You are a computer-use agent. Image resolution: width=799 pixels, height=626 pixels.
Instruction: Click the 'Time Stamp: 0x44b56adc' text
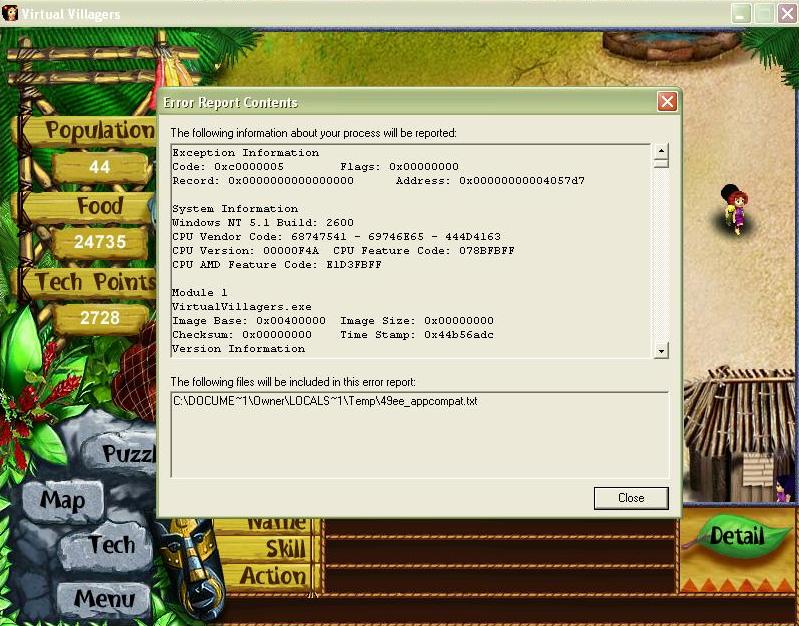point(417,335)
